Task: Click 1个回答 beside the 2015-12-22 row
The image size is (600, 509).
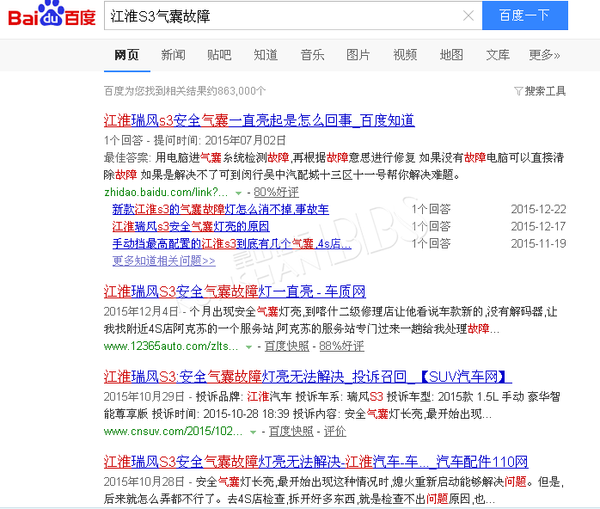Action: coord(431,209)
